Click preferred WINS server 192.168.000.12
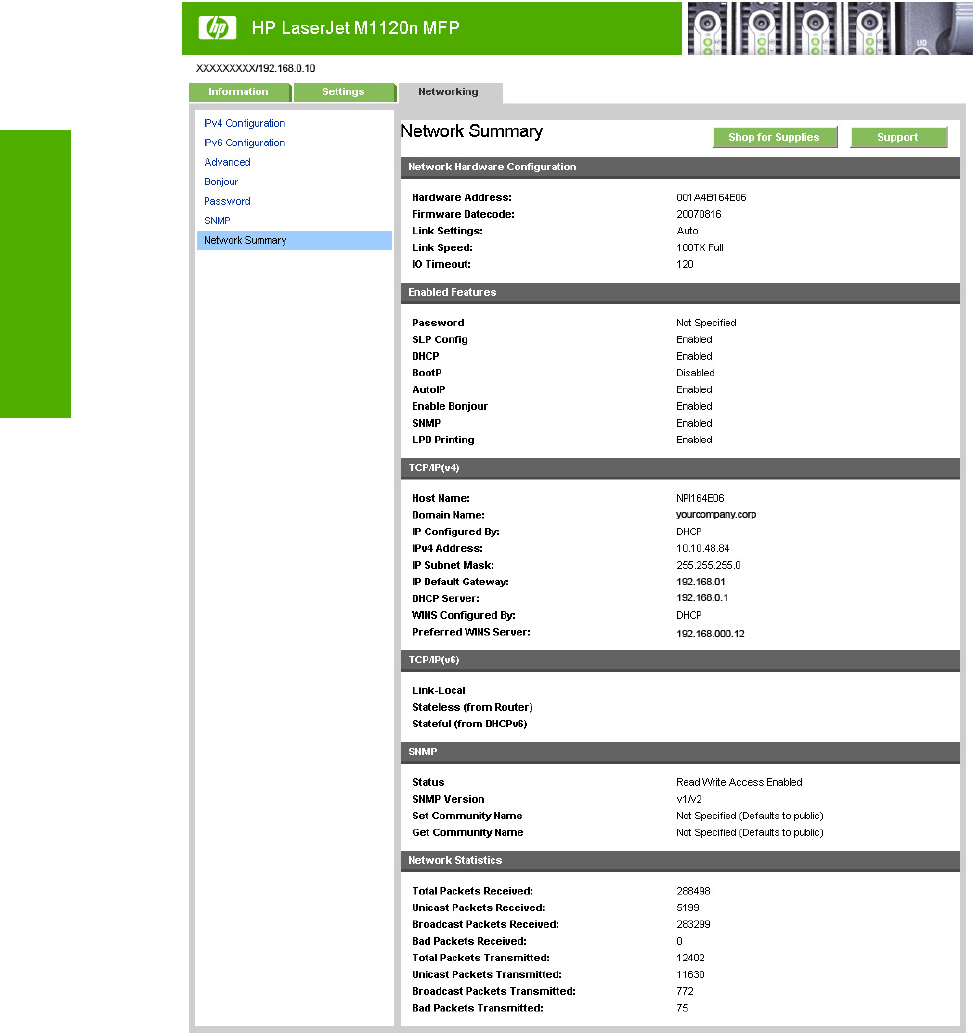This screenshot has width=974, height=1036. coord(710,634)
